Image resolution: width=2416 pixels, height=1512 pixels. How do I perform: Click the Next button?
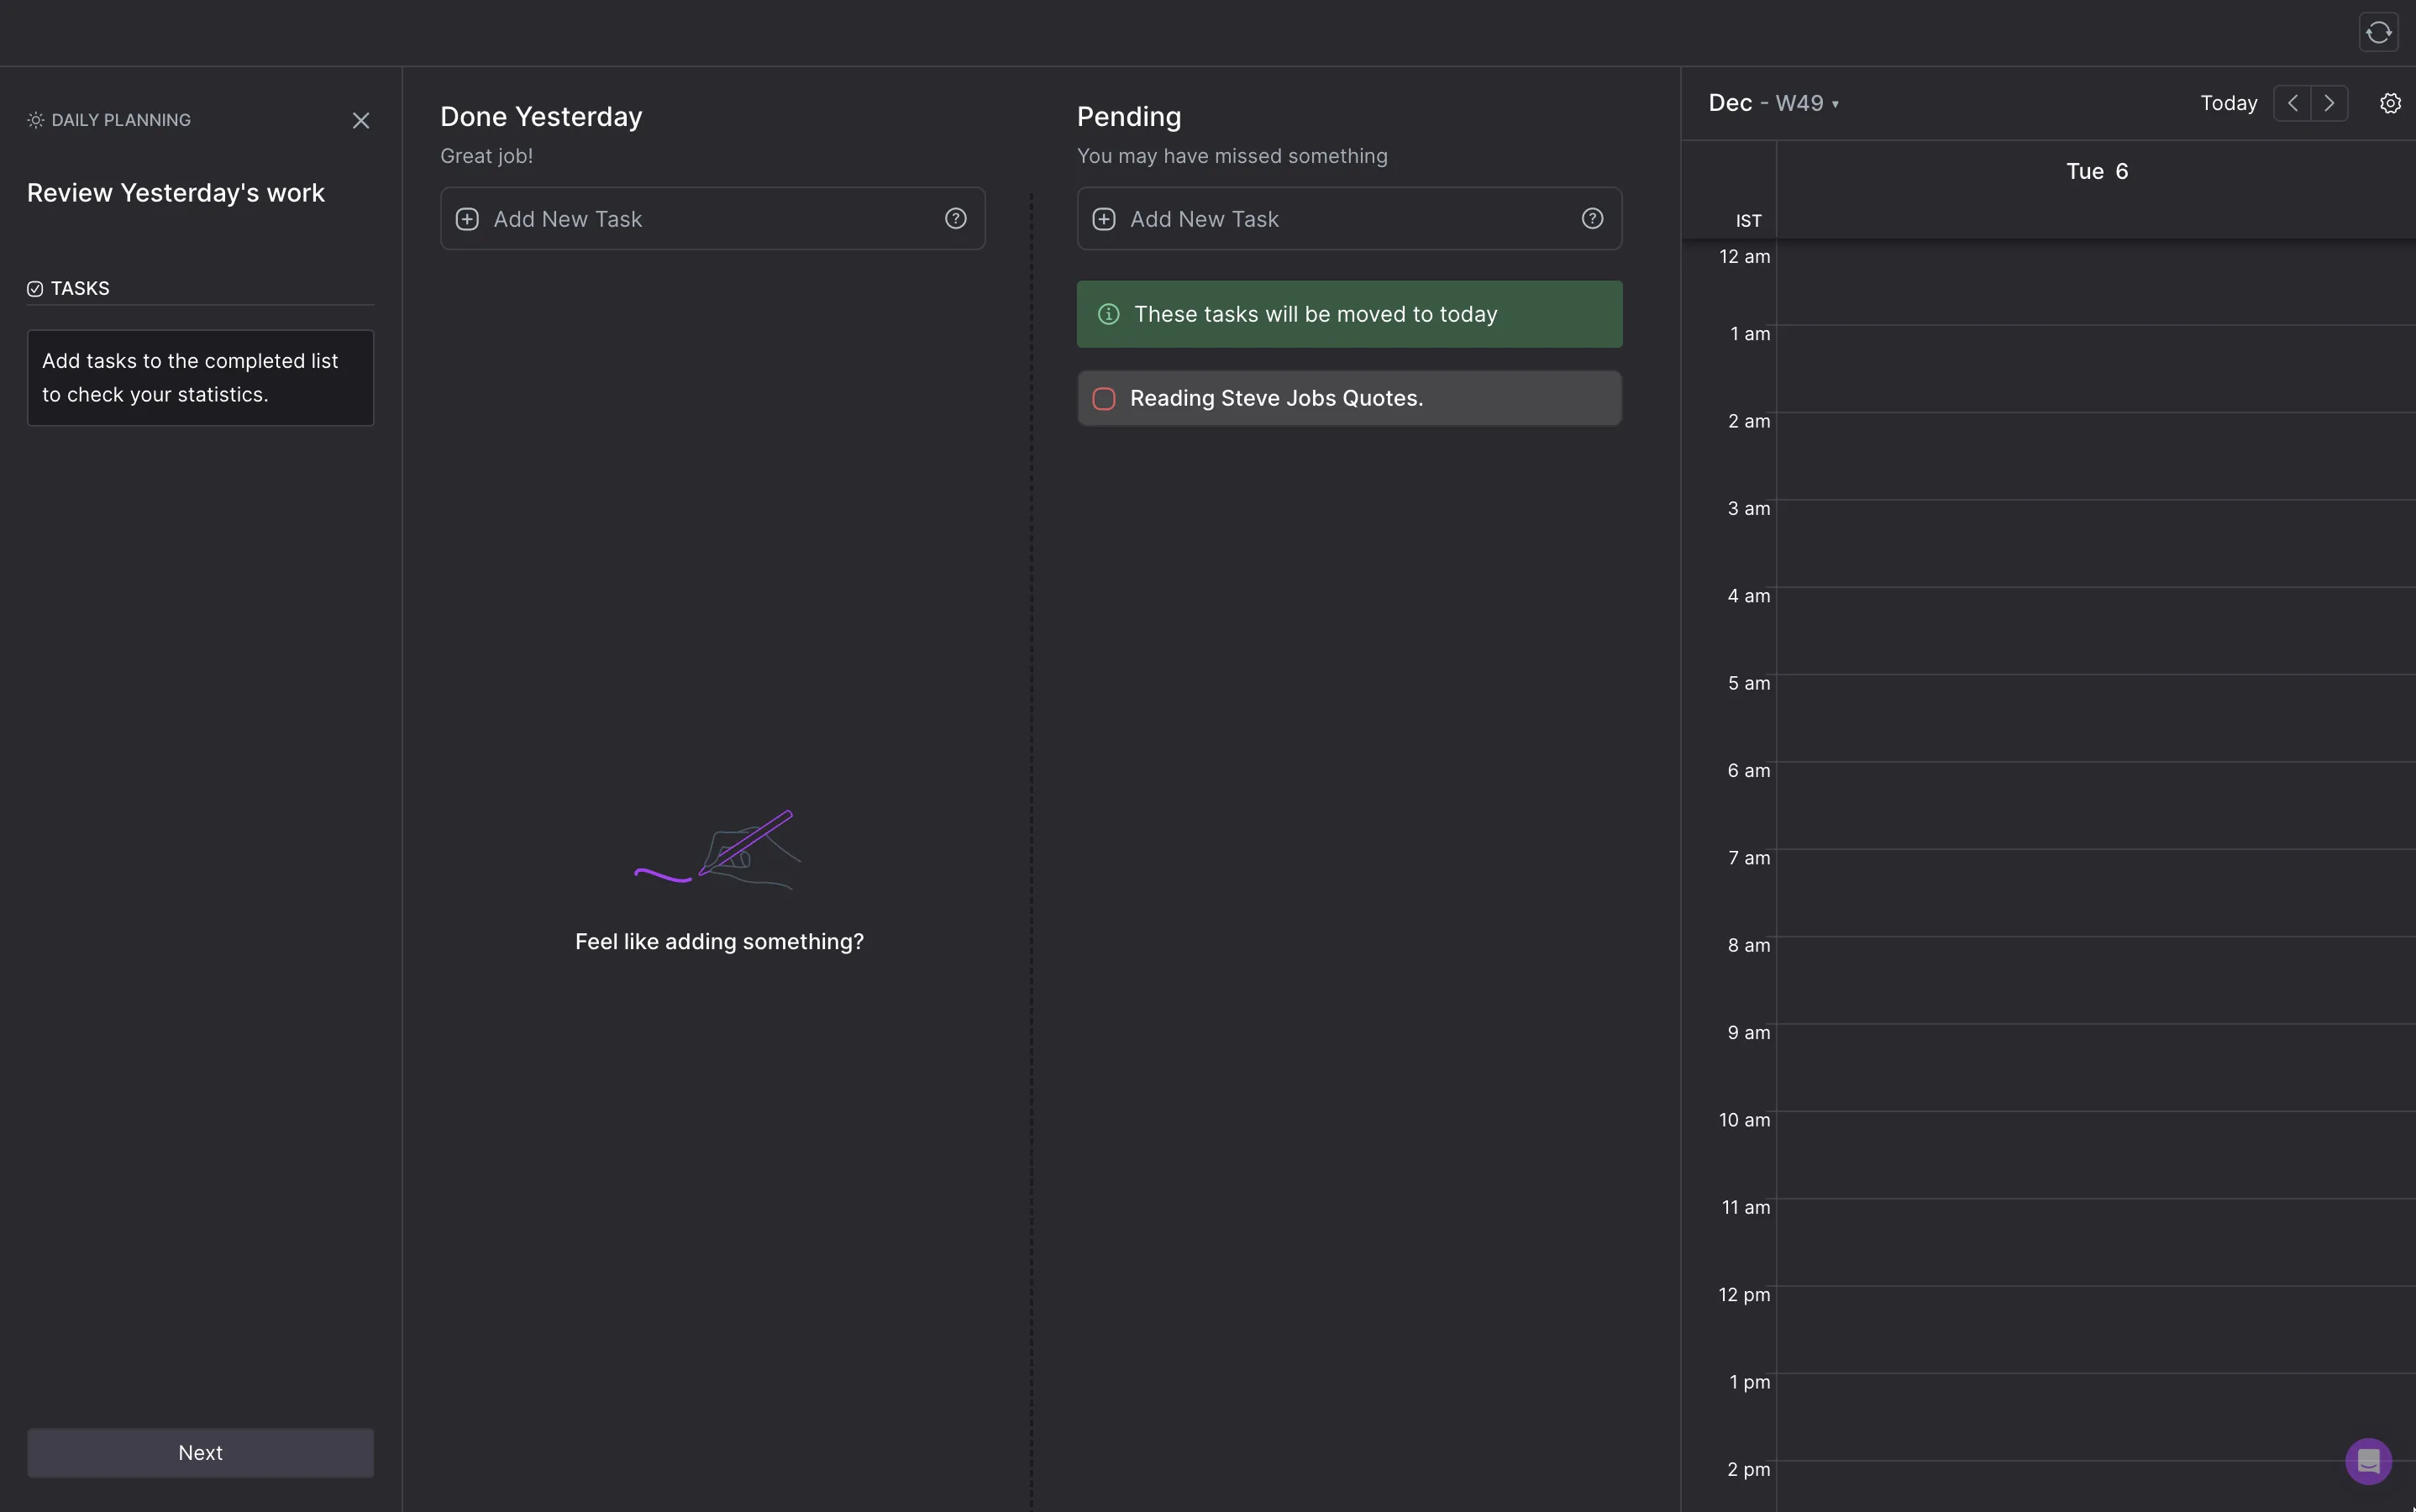(200, 1452)
